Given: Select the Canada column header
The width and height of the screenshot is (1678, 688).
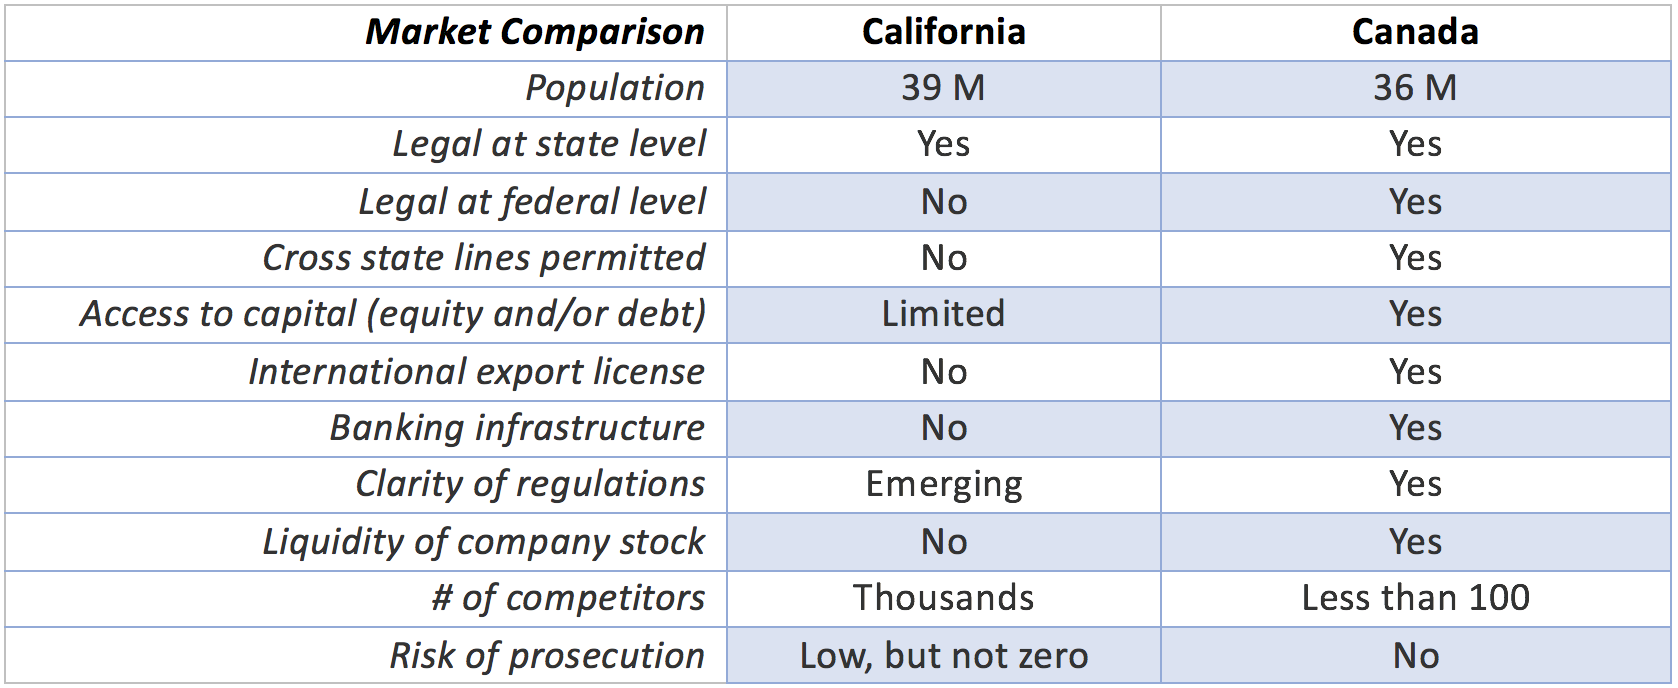Looking at the screenshot, I should tap(1415, 32).
